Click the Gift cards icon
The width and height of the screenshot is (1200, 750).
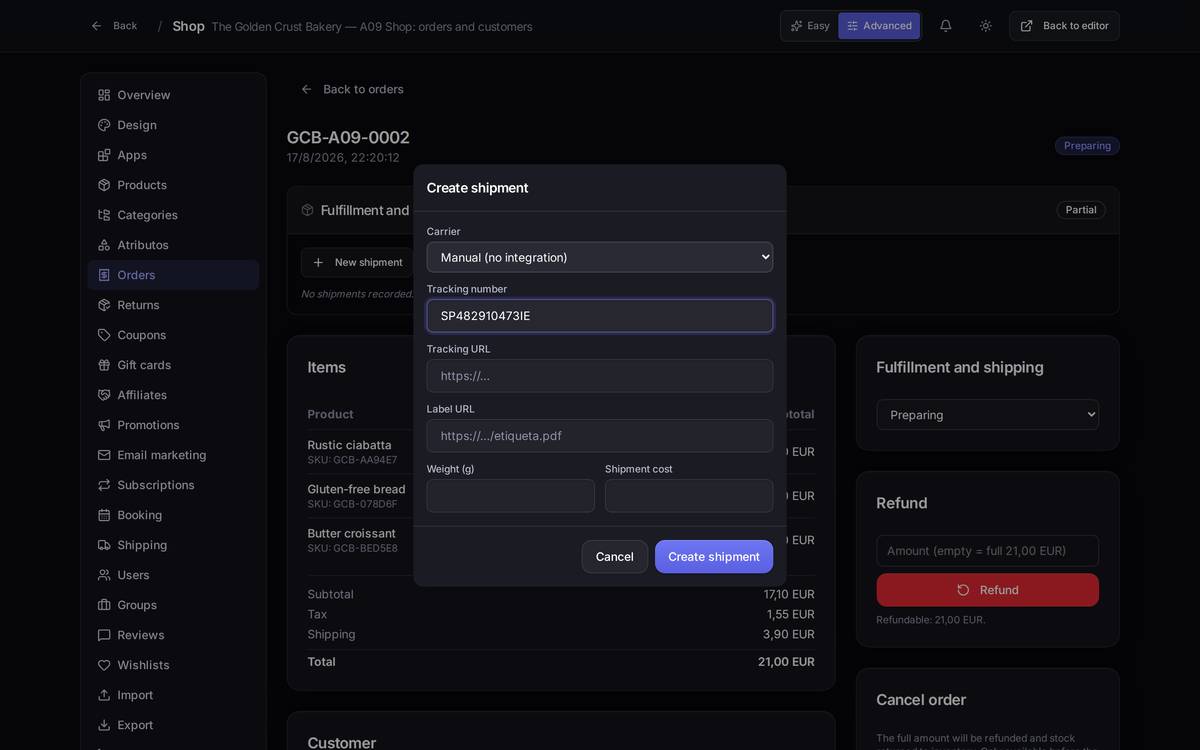[104, 365]
